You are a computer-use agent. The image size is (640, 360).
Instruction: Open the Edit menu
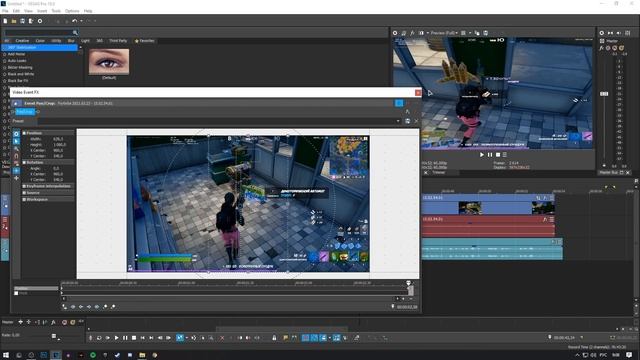click(16, 11)
